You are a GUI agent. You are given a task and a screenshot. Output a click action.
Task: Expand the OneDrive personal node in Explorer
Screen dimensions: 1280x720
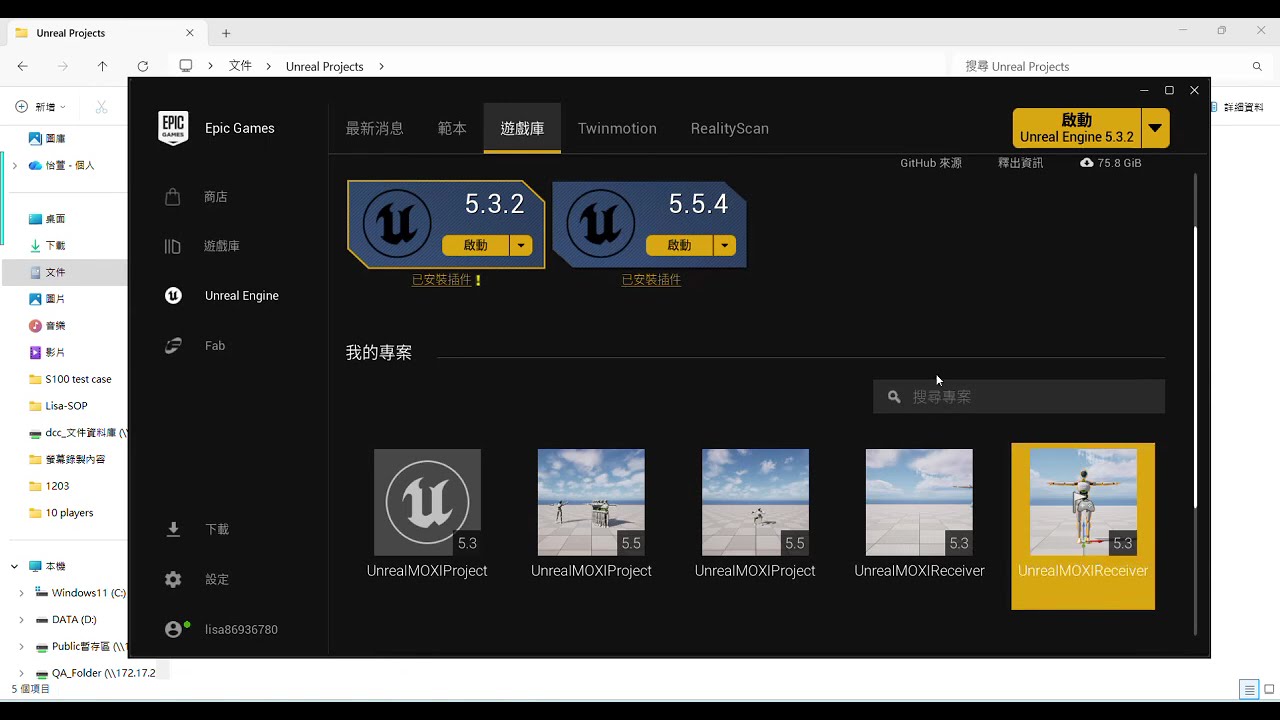(14, 165)
